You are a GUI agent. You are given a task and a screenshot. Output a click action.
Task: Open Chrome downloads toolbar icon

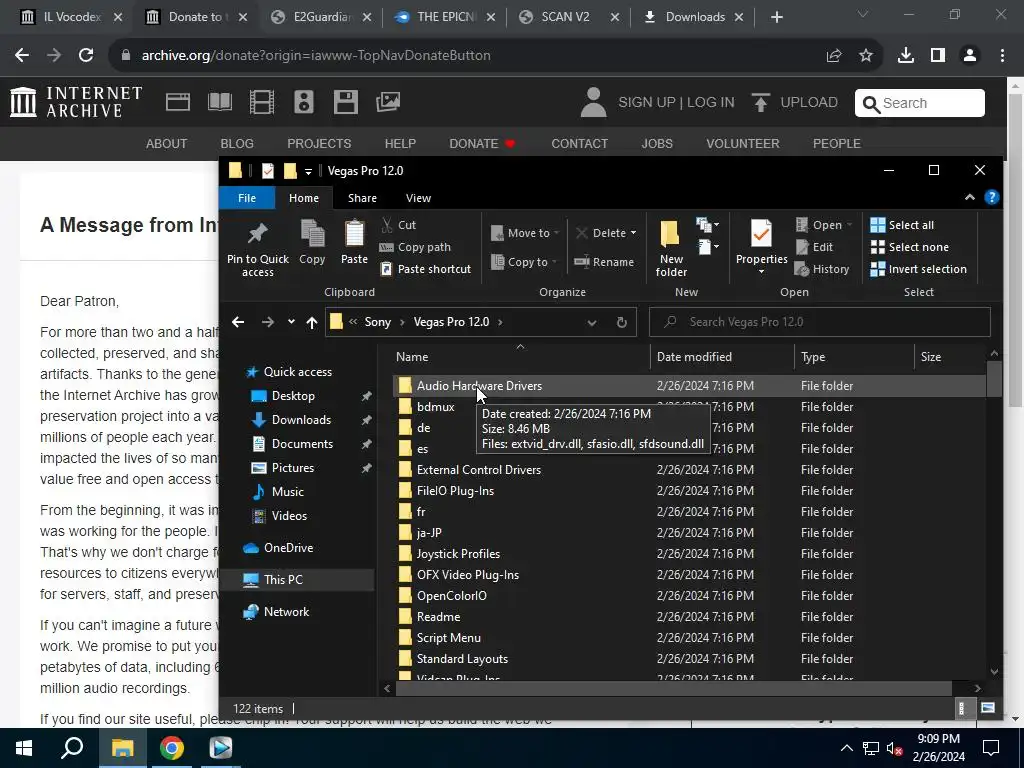click(905, 56)
